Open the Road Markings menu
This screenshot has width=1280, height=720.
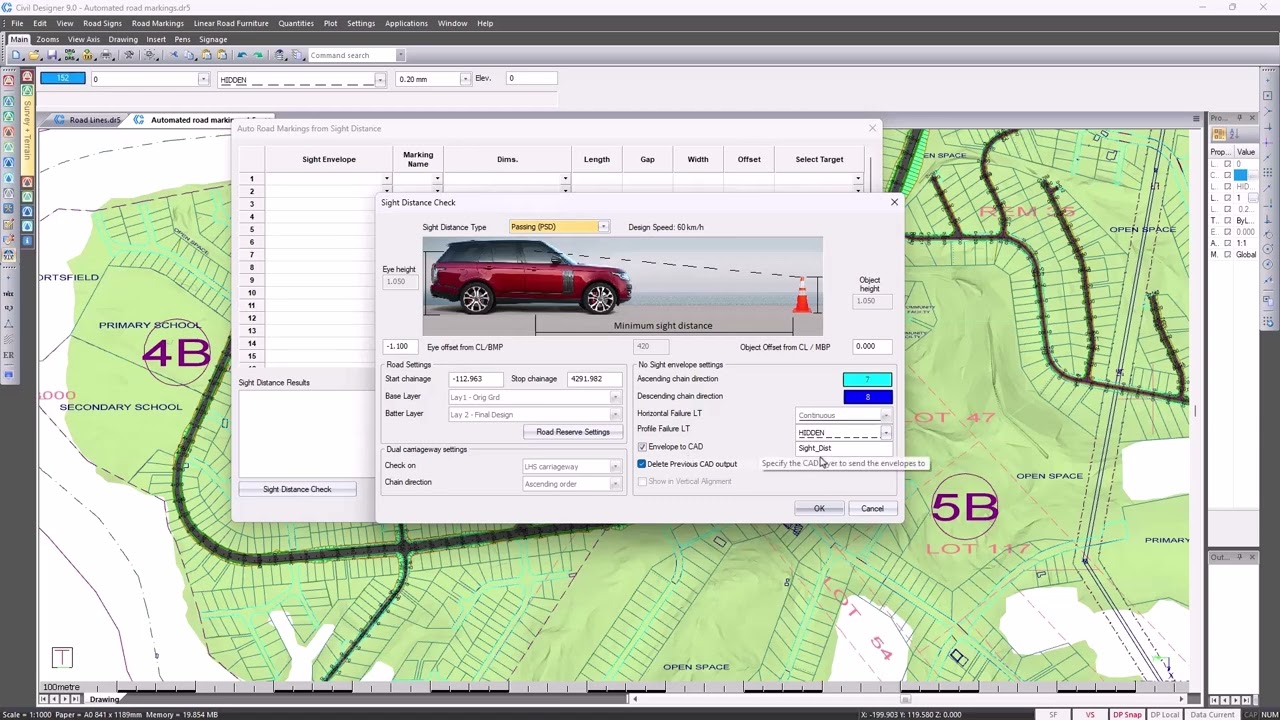(x=158, y=23)
